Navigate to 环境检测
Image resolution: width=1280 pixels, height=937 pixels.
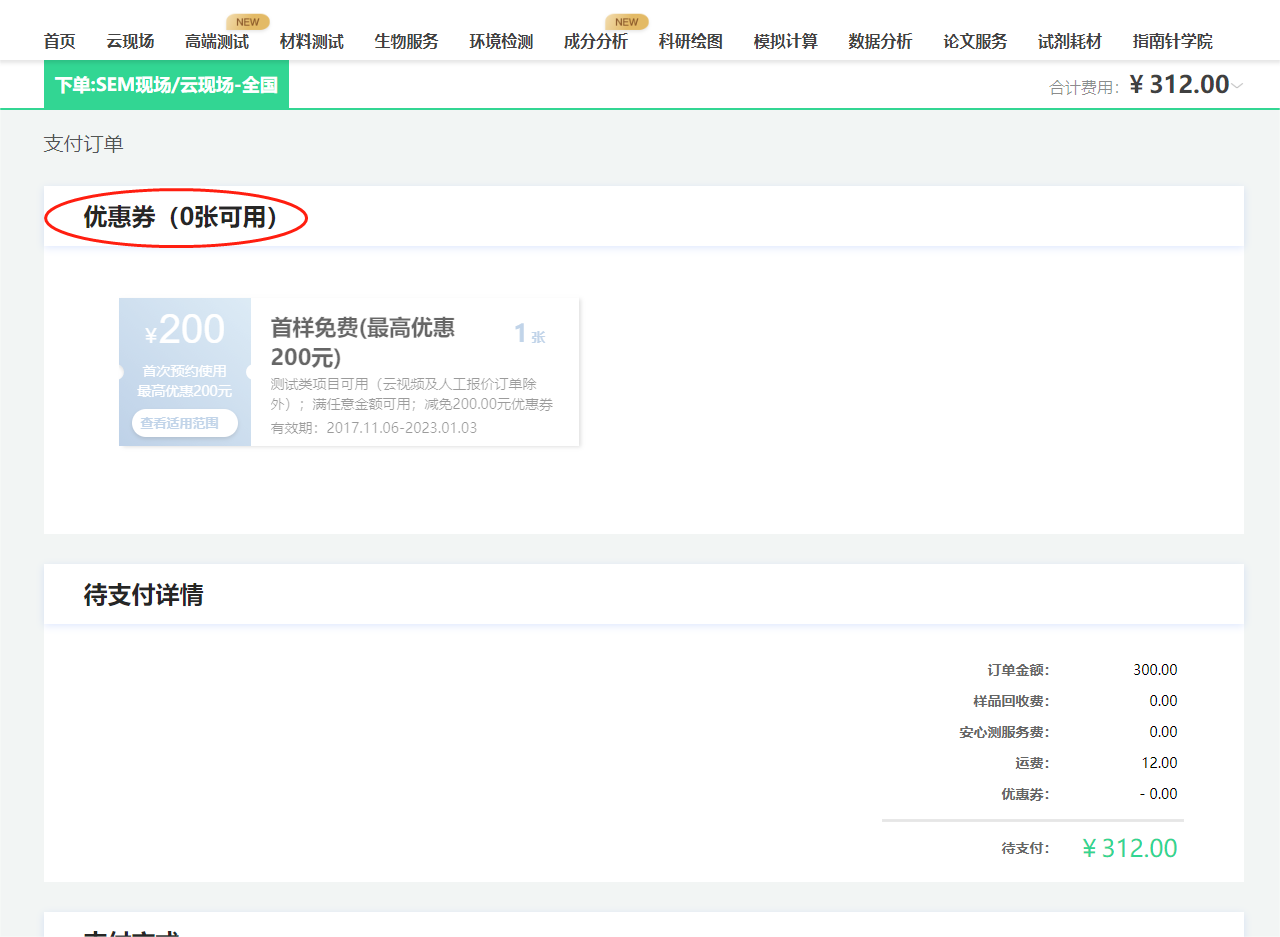click(x=501, y=41)
